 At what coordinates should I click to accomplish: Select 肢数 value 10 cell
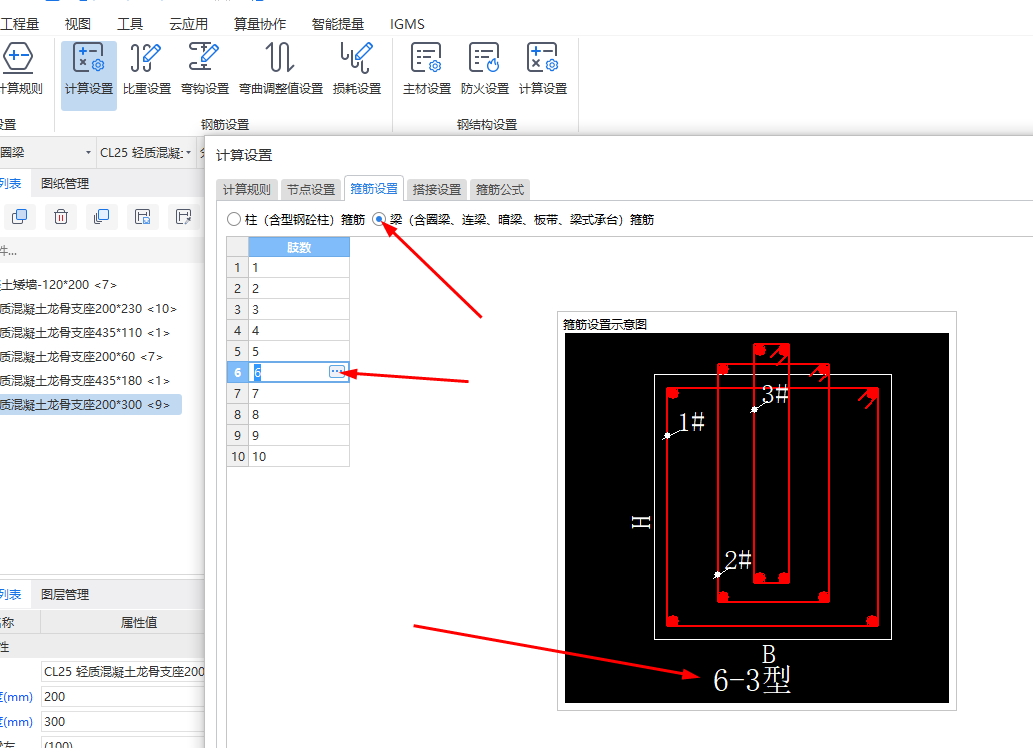pos(298,457)
